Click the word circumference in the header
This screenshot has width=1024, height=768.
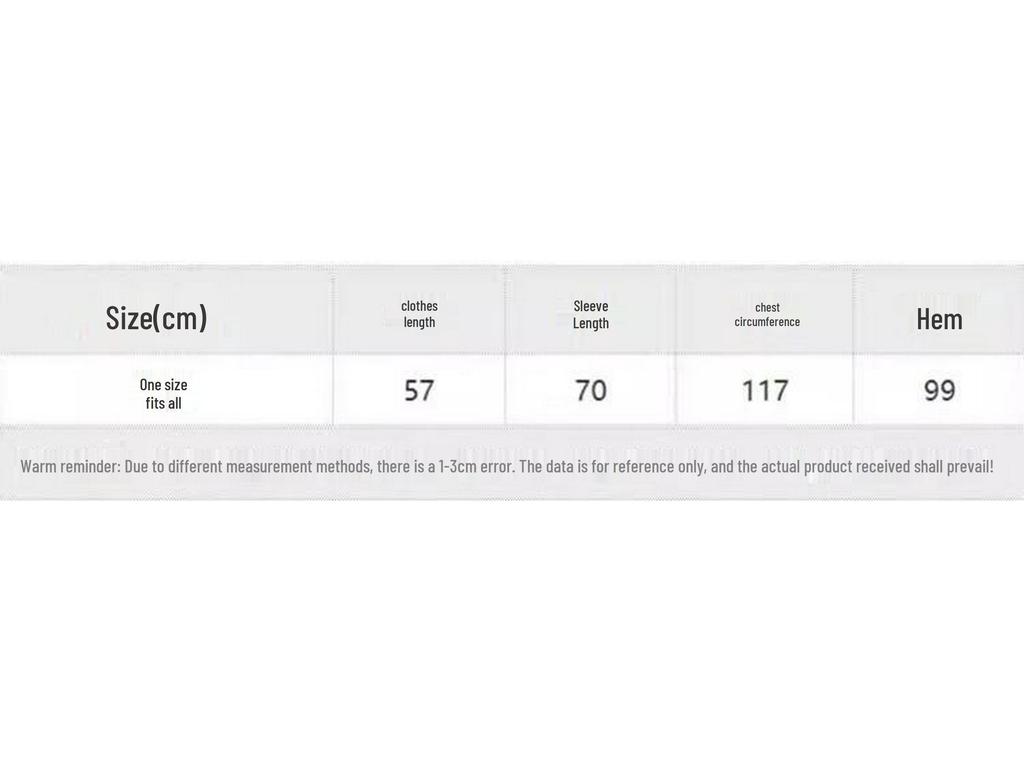click(x=767, y=322)
